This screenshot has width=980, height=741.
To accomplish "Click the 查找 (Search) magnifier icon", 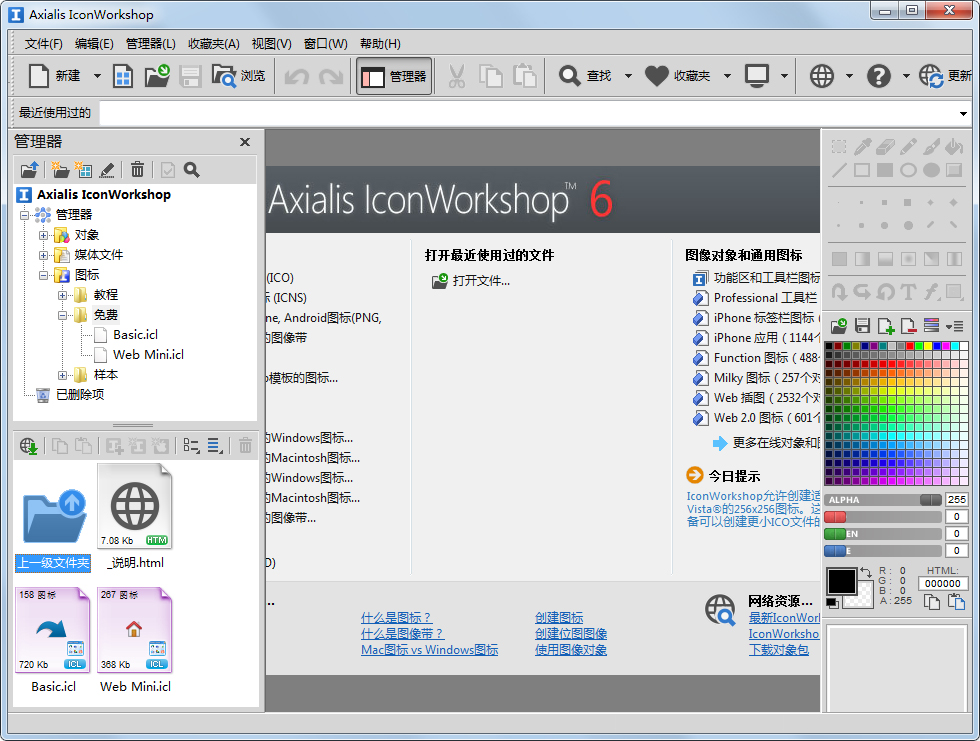I will point(569,76).
